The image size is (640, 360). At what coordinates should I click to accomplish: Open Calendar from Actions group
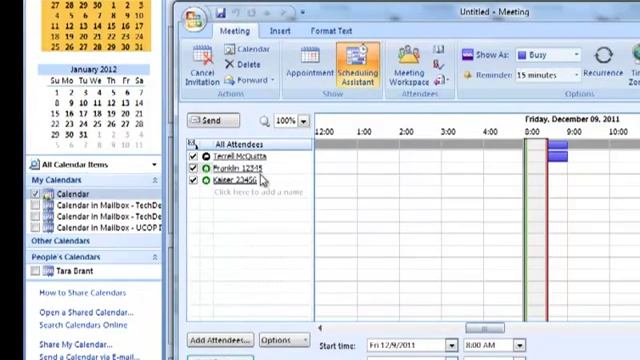247,49
